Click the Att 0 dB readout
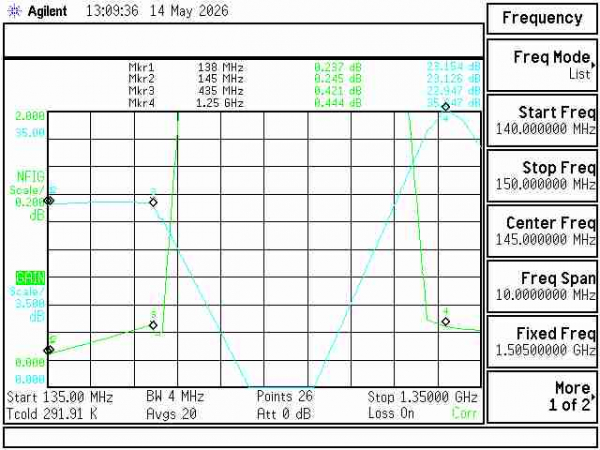The image size is (600, 450). pos(284,414)
